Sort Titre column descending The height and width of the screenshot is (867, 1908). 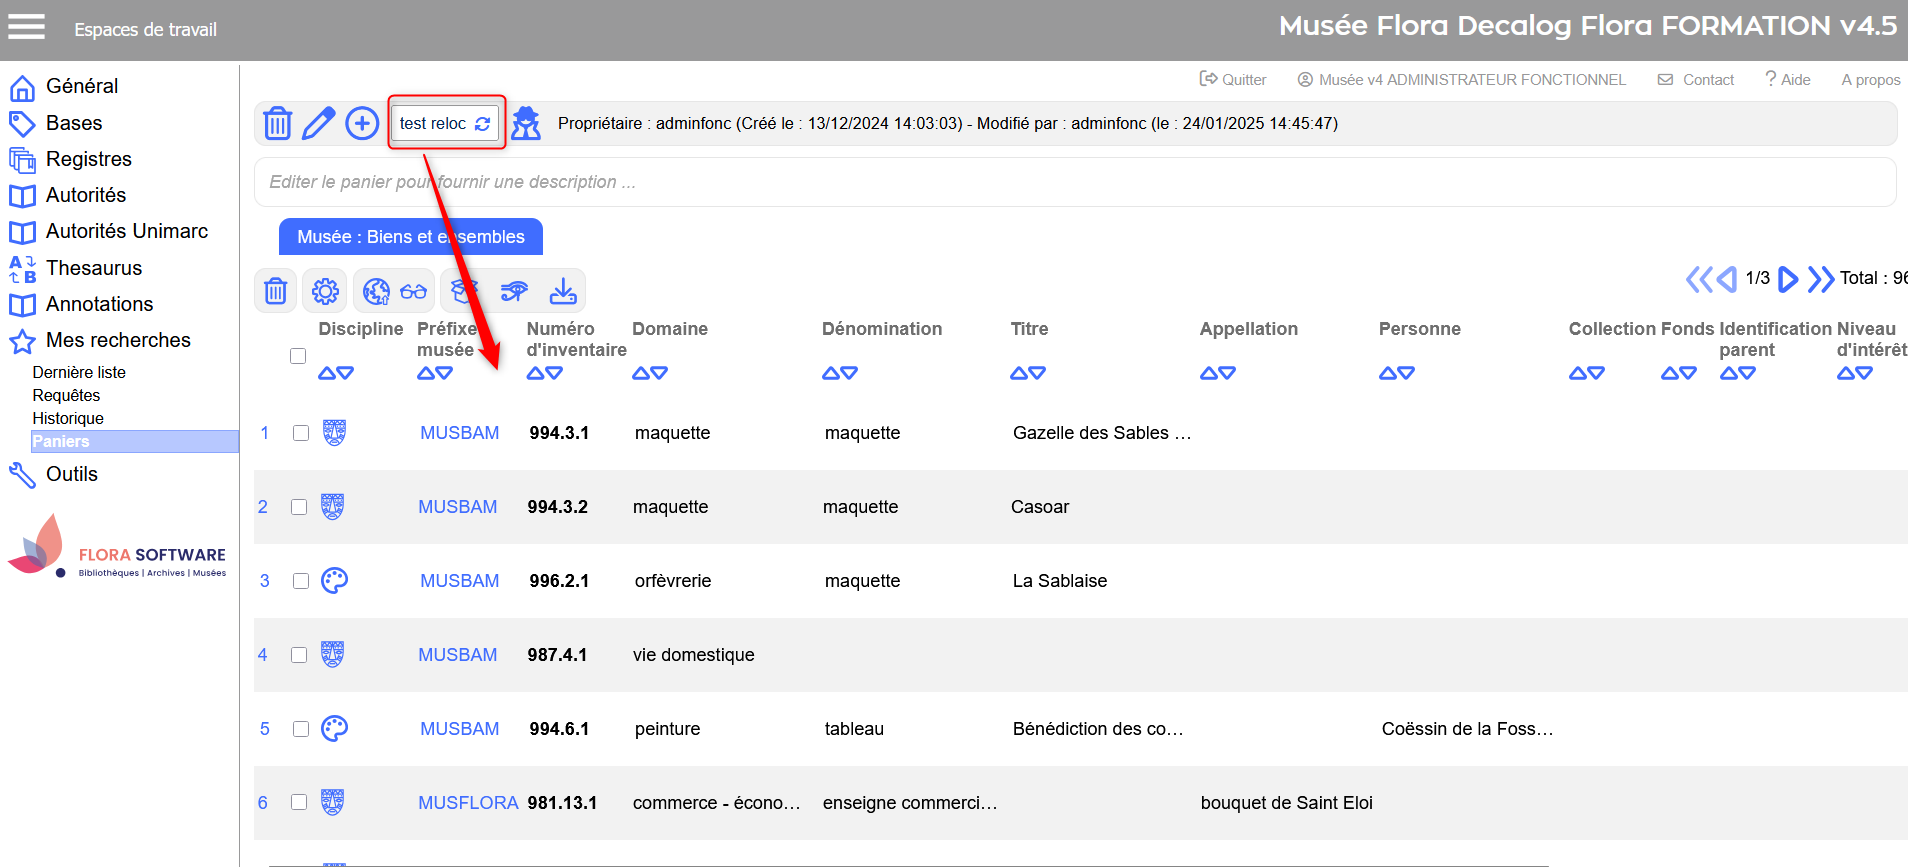(1037, 373)
